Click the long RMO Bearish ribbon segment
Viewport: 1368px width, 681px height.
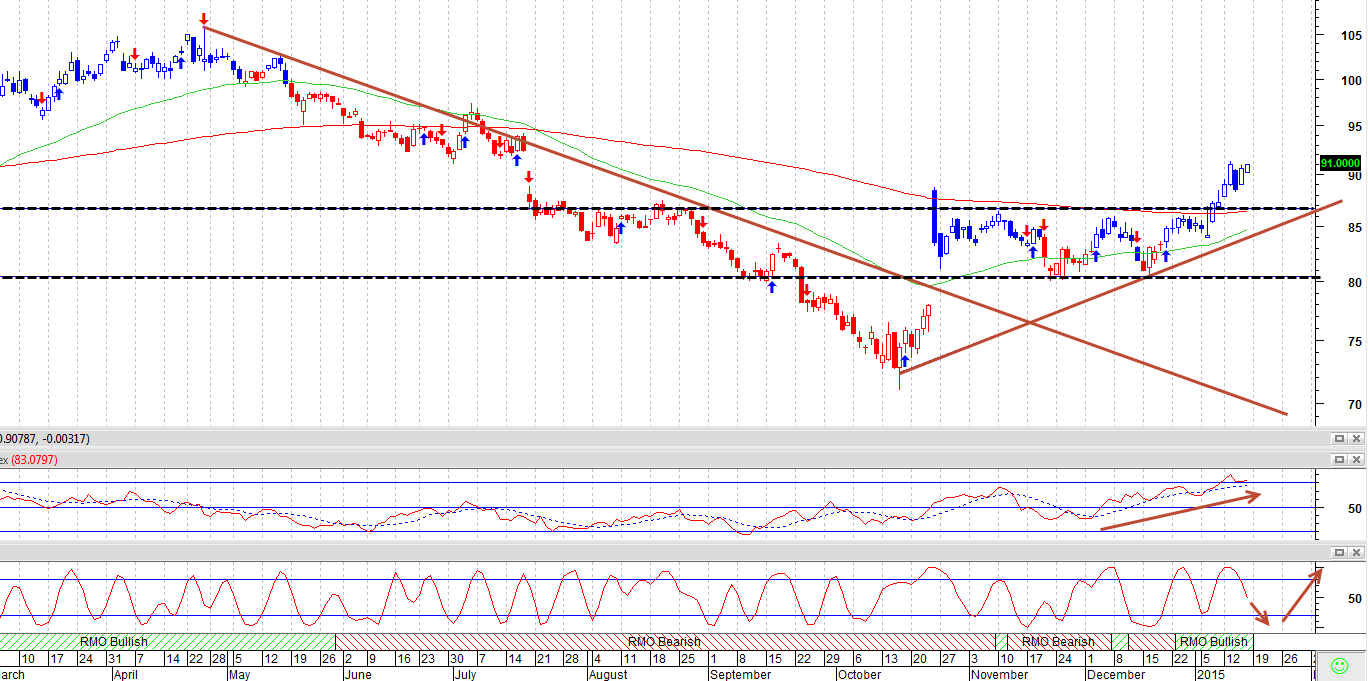pyautogui.click(x=665, y=641)
